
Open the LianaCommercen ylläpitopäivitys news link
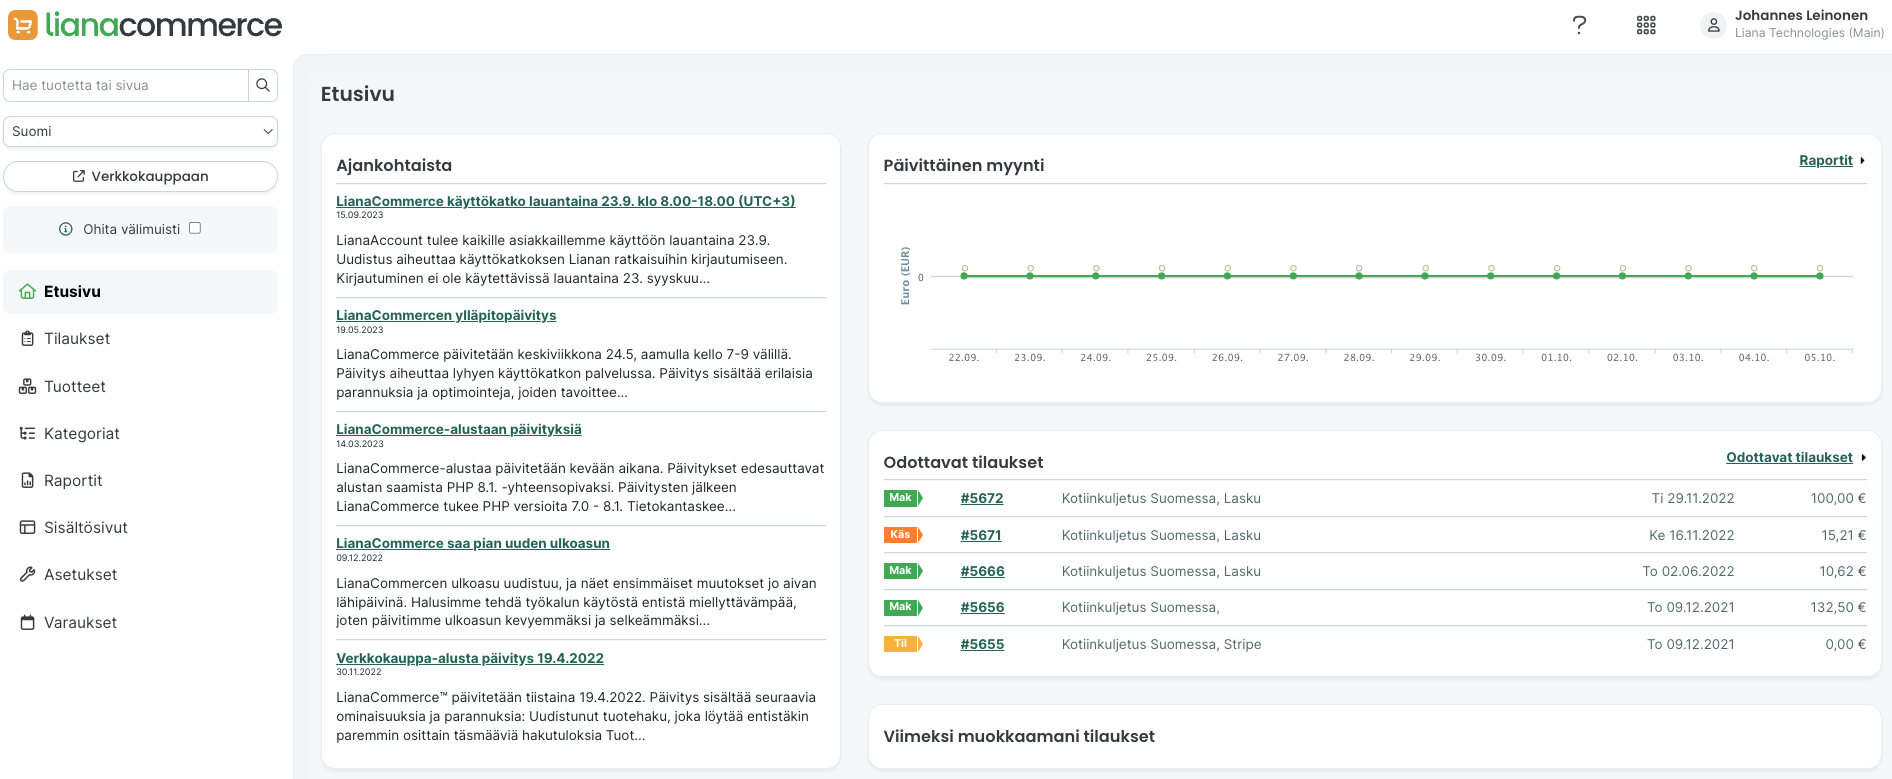coord(446,315)
